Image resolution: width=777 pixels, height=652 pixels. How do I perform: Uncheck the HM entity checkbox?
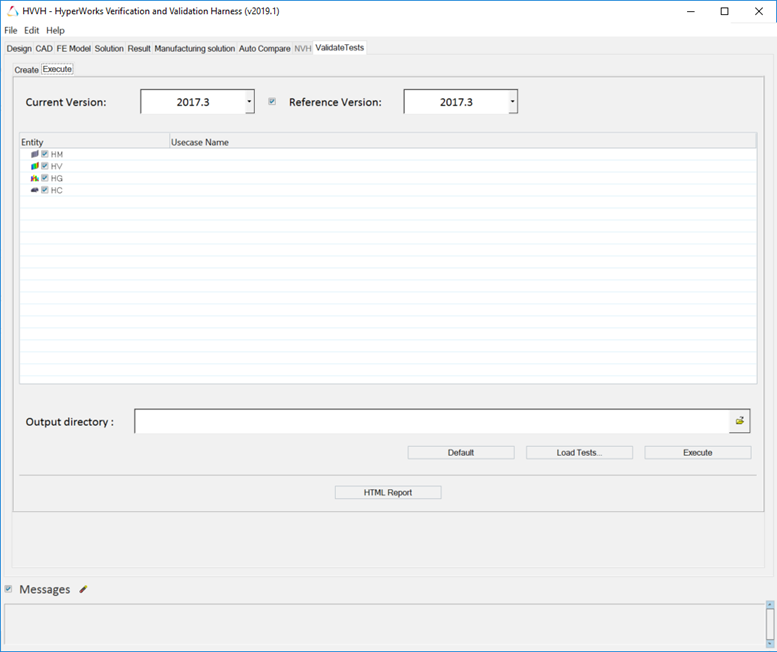click(x=45, y=154)
